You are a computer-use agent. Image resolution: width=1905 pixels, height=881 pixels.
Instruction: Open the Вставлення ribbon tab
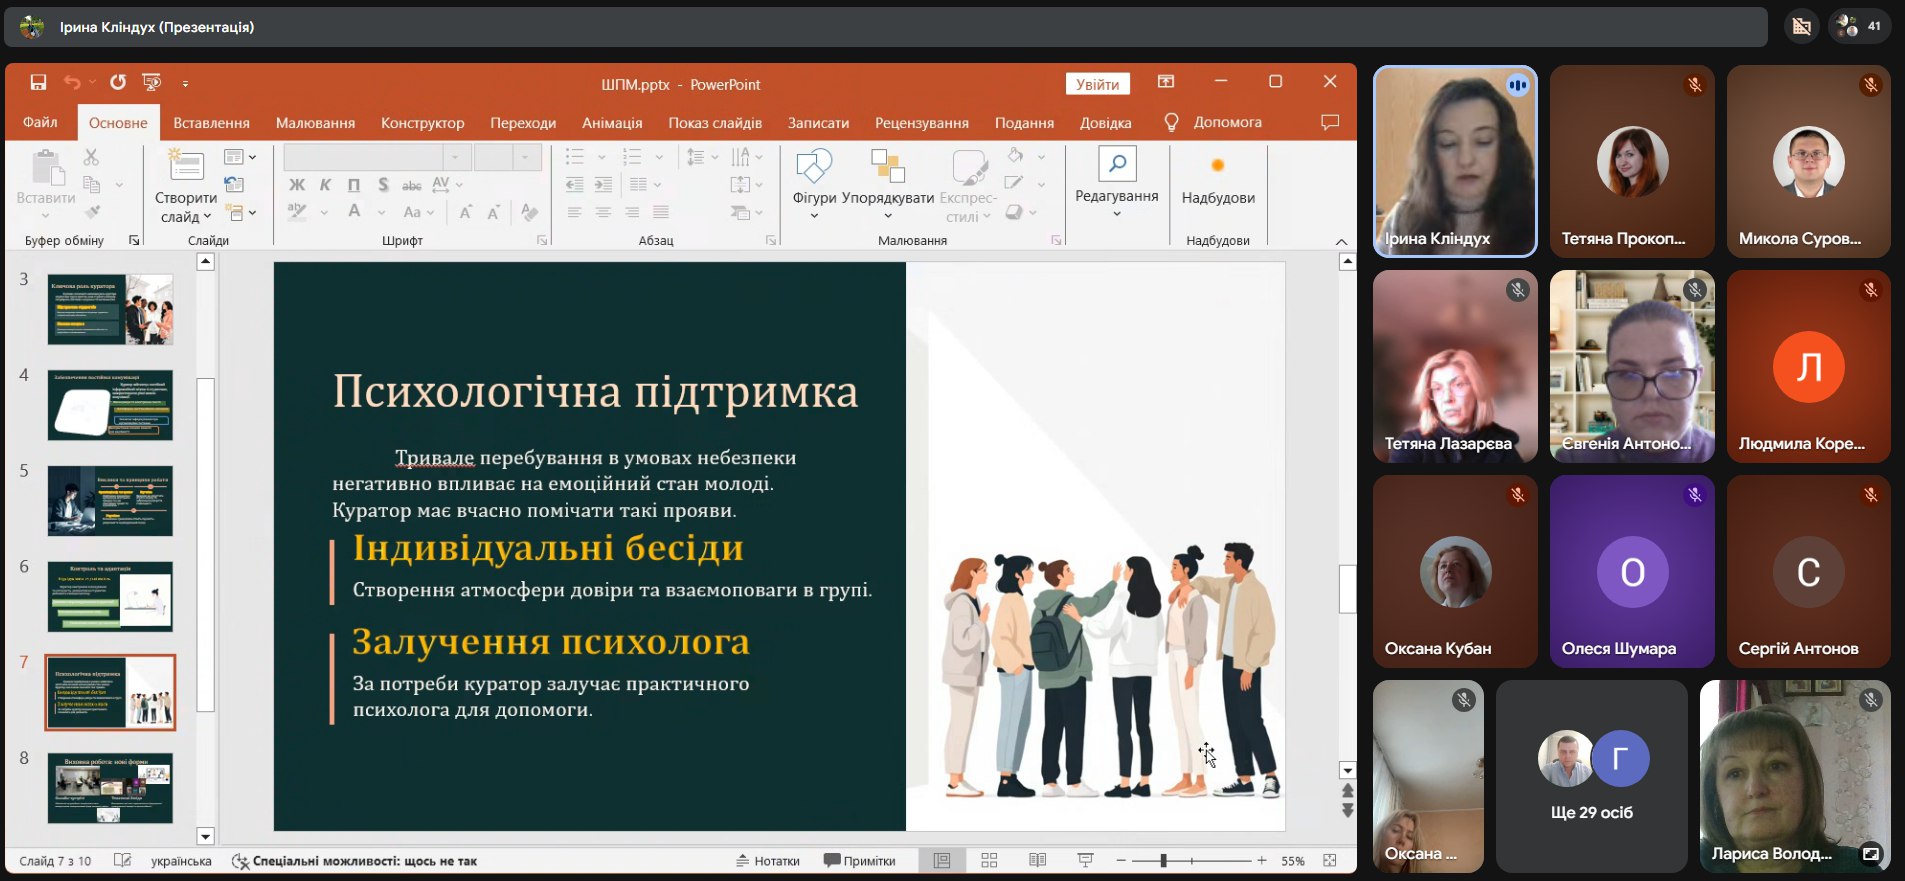tap(211, 123)
